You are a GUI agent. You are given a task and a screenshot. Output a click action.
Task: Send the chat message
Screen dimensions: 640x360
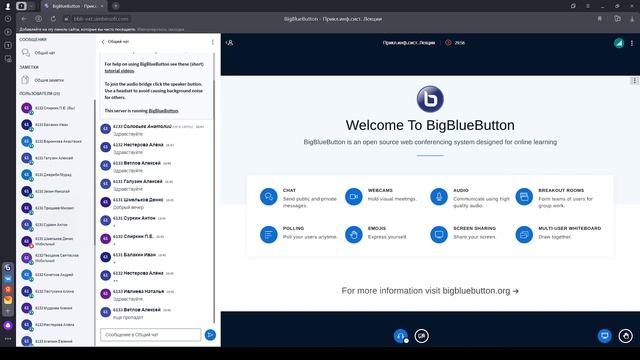click(210, 335)
